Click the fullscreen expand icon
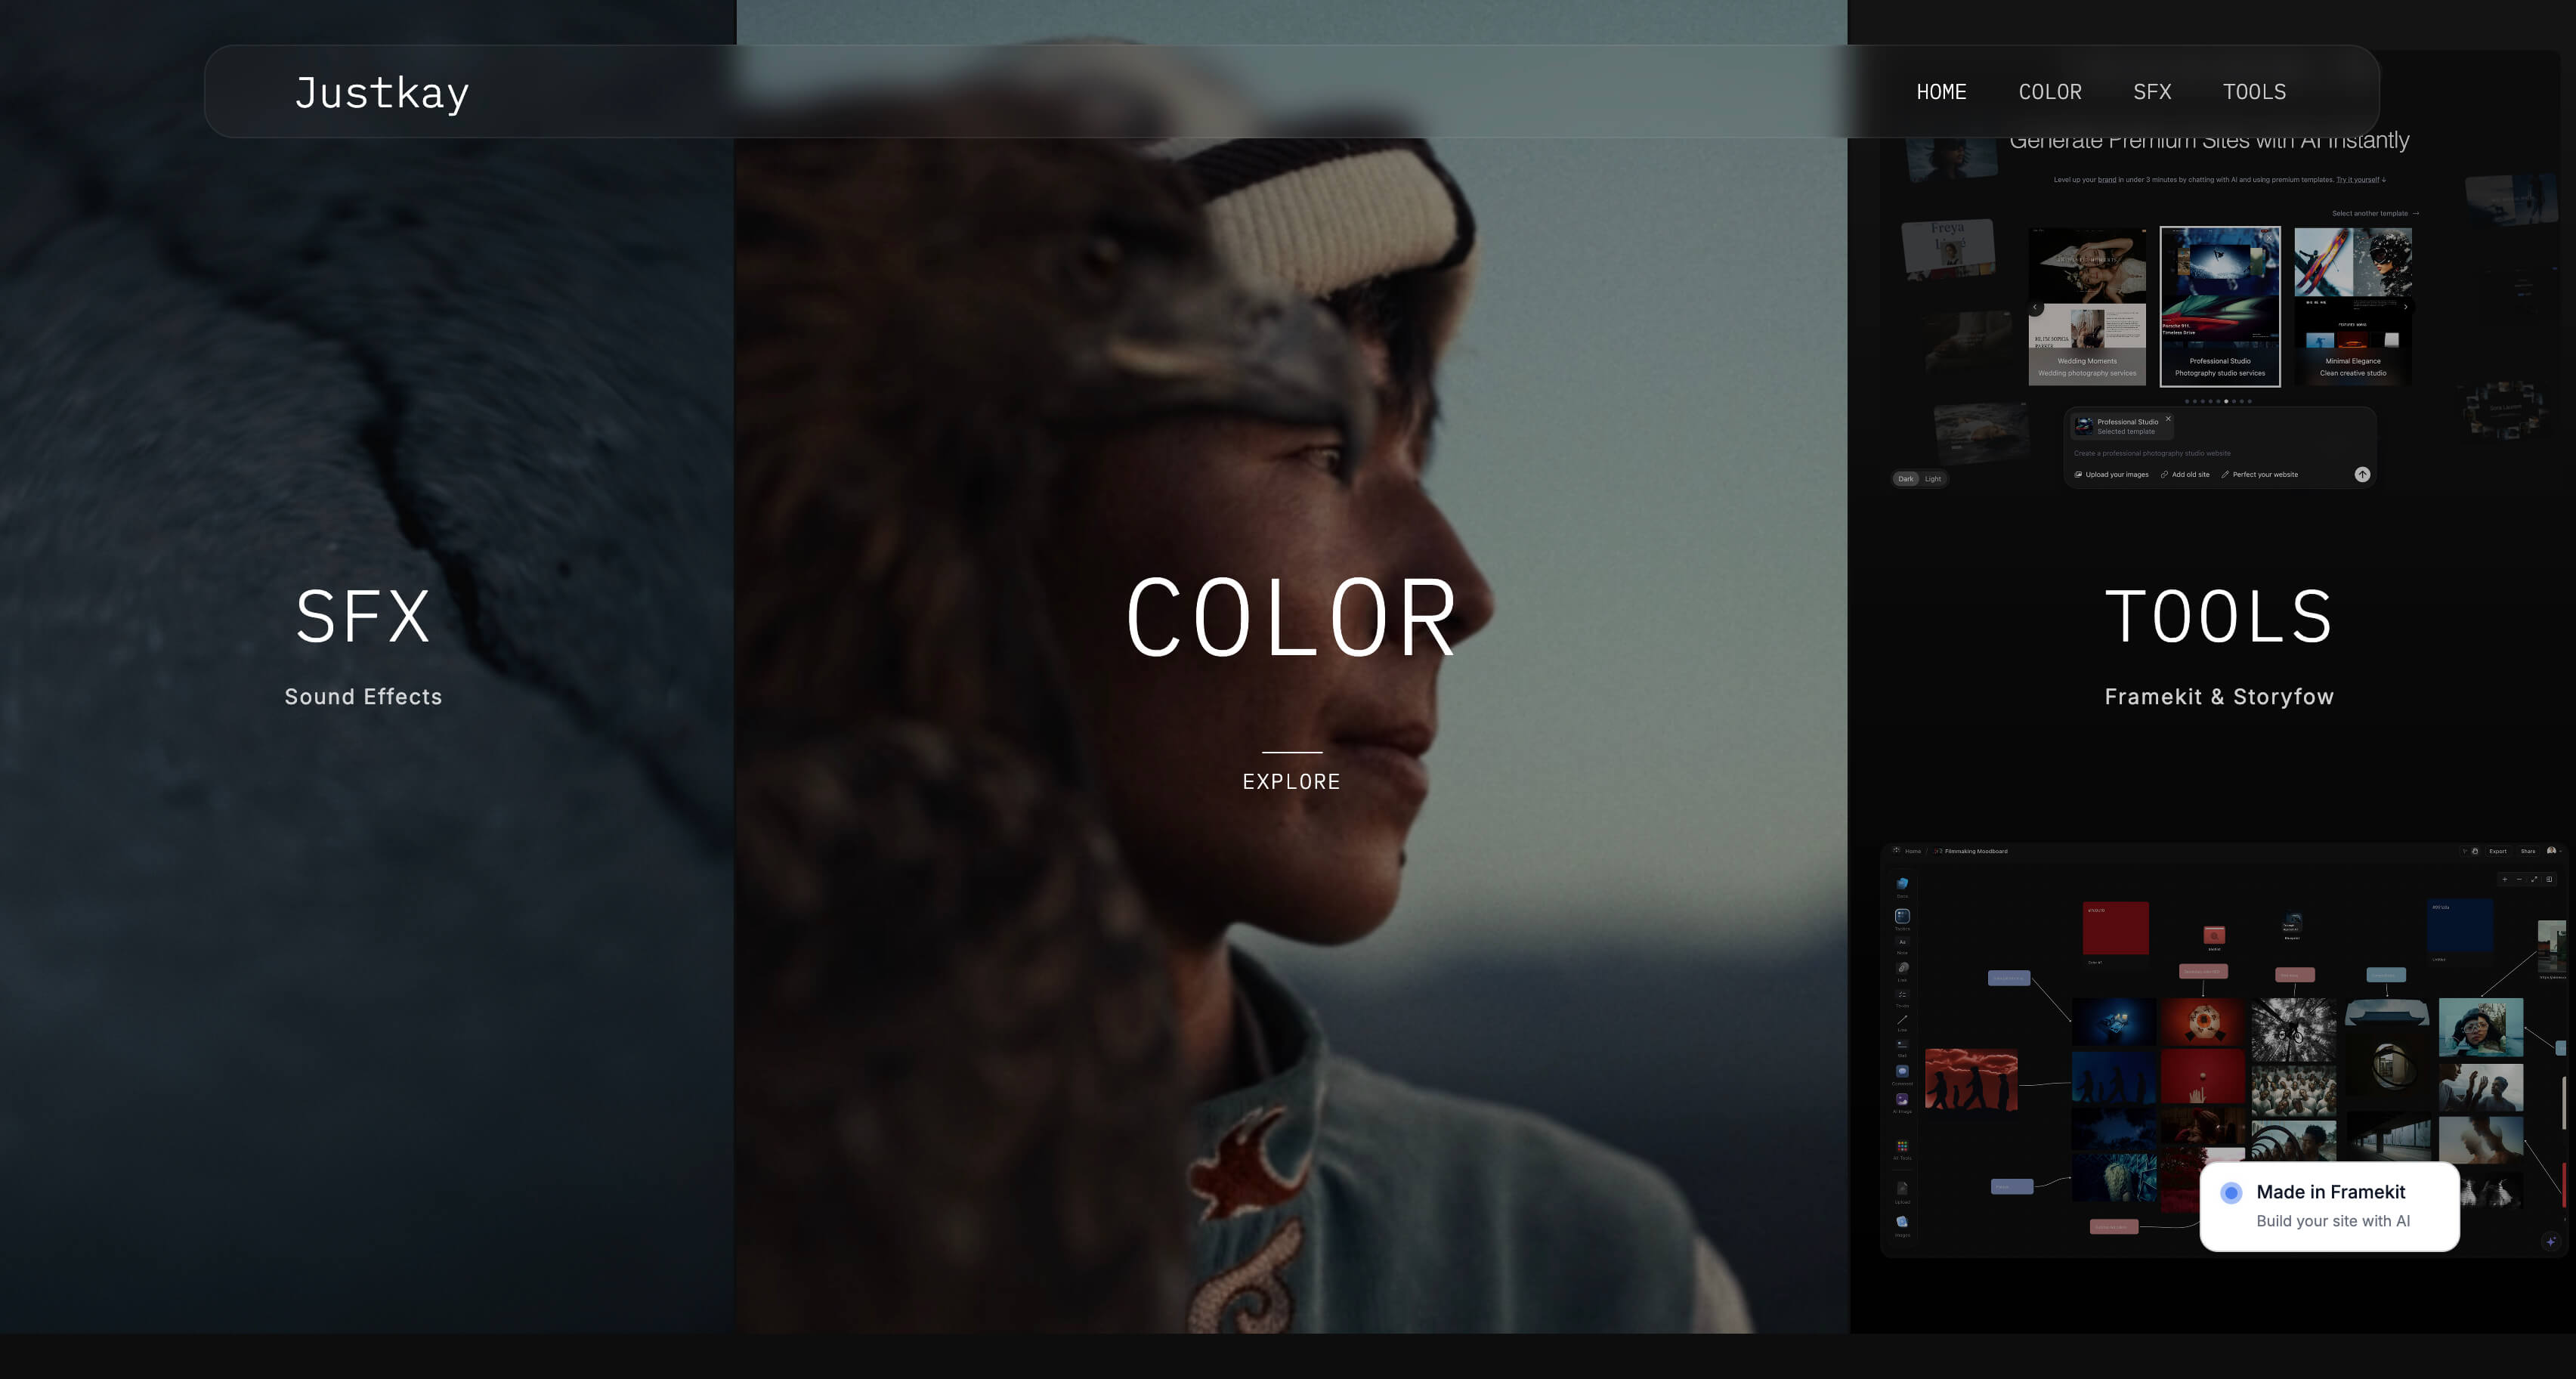This screenshot has width=2576, height=1379. click(2534, 880)
